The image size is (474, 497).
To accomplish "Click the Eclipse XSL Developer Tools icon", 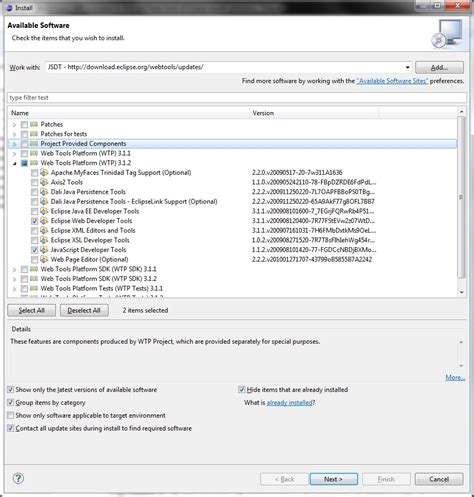I will (44, 240).
